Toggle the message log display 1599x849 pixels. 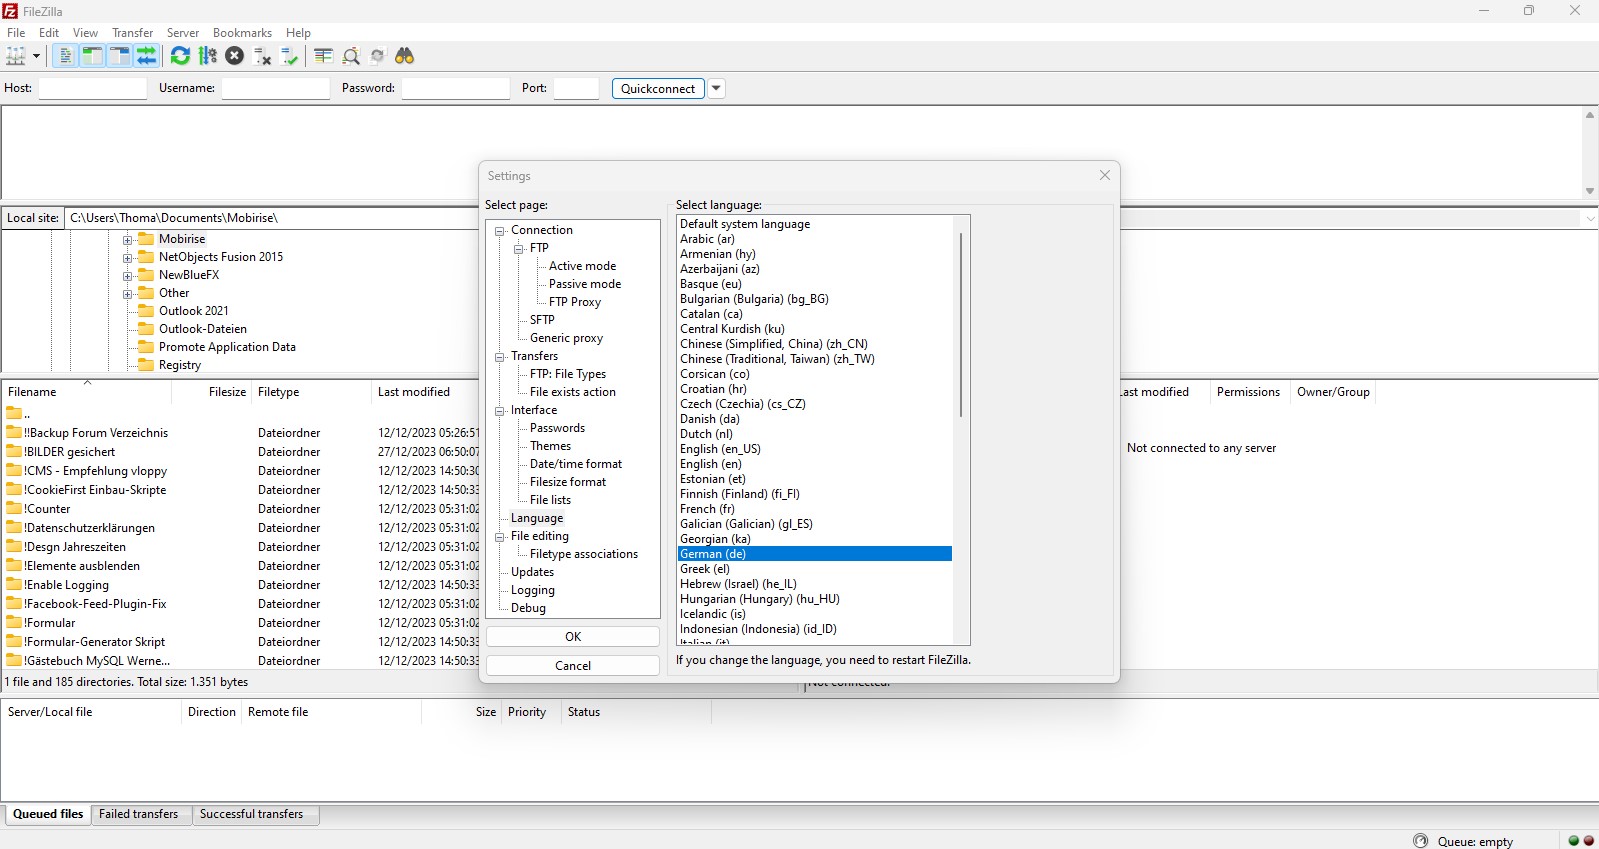[x=65, y=56]
